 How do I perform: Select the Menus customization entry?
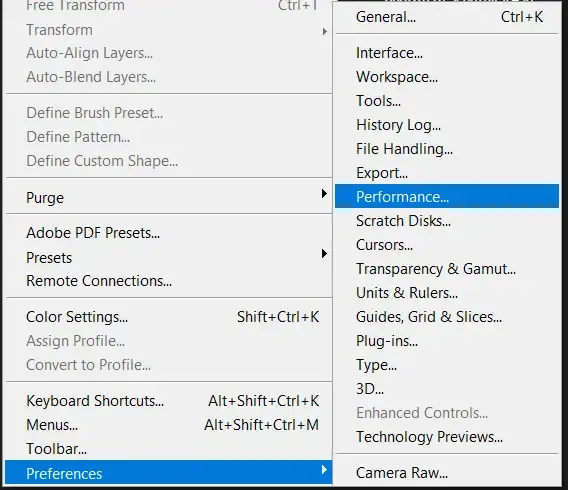pyautogui.click(x=169, y=425)
